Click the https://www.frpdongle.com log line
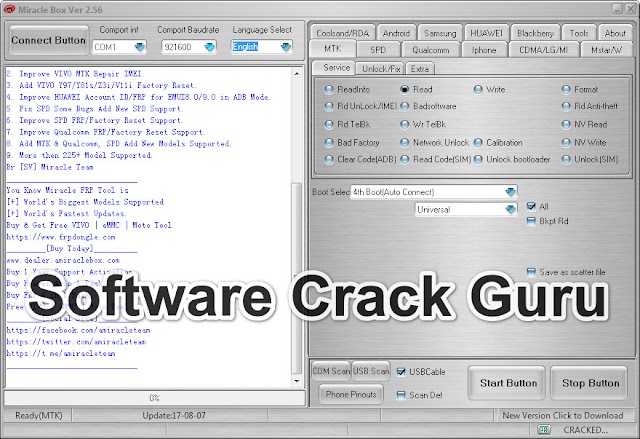640x439 pixels. [61, 237]
